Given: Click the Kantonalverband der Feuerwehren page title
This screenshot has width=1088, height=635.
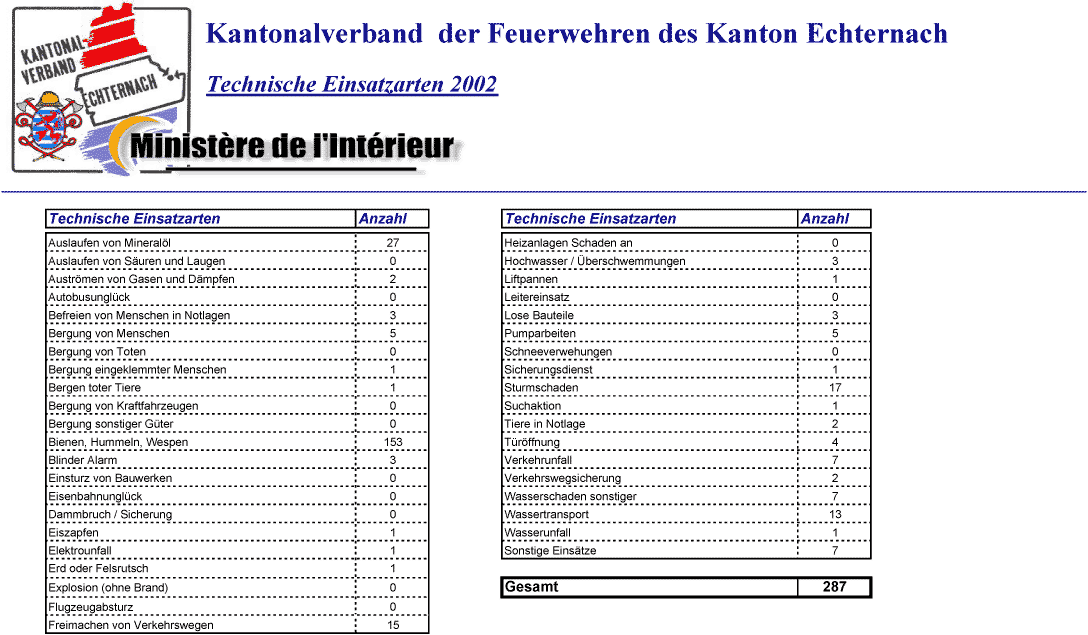Looking at the screenshot, I should [x=577, y=33].
